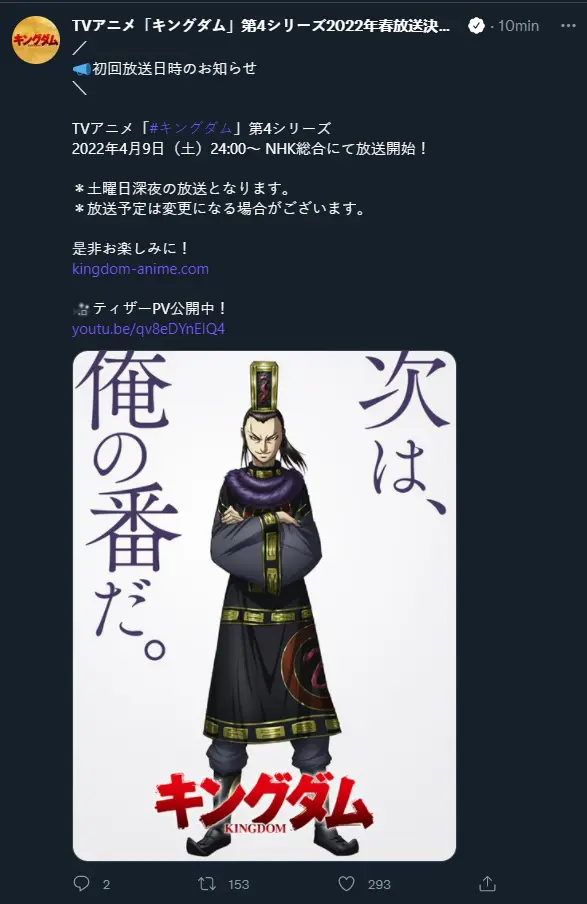Click the reply speech bubble icon
The image size is (587, 904).
pos(82,883)
